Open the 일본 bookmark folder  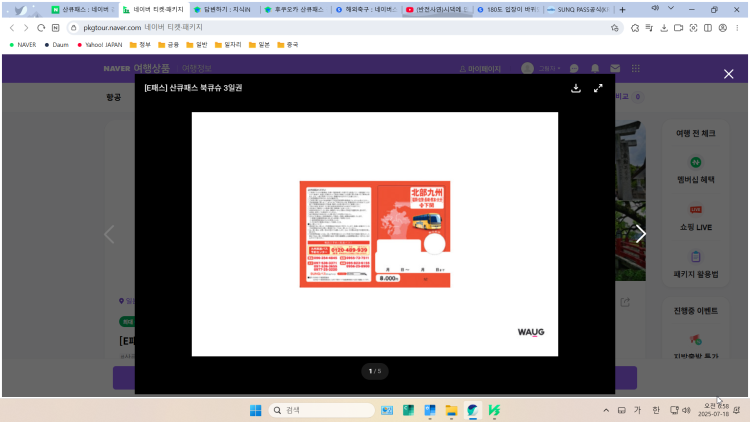pyautogui.click(x=259, y=44)
